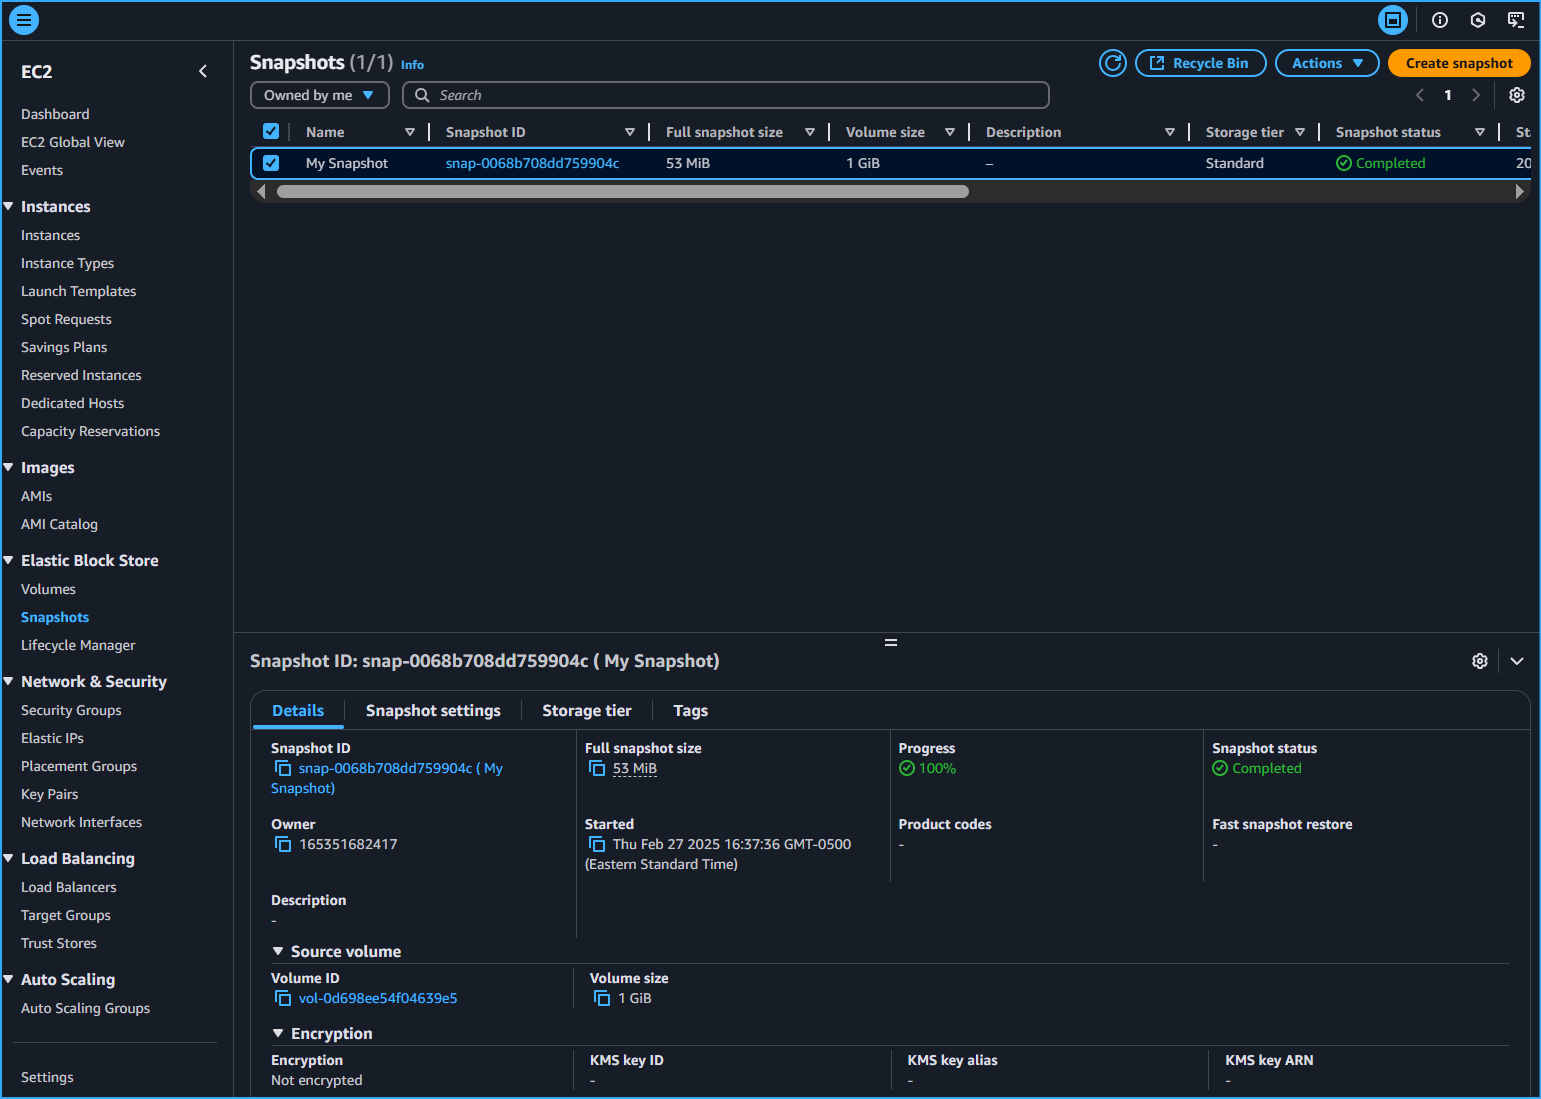Click the details panel settings gear icon
The width and height of the screenshot is (1541, 1099).
click(1479, 661)
